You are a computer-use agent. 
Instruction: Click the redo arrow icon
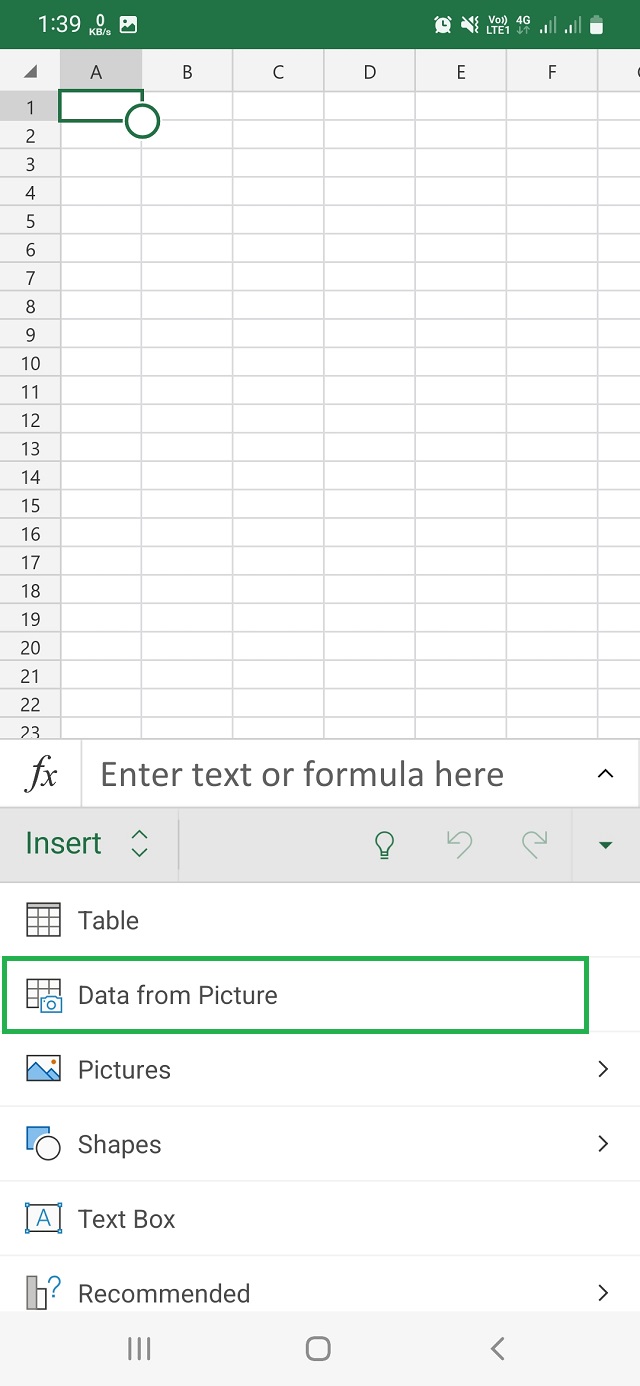coord(535,845)
